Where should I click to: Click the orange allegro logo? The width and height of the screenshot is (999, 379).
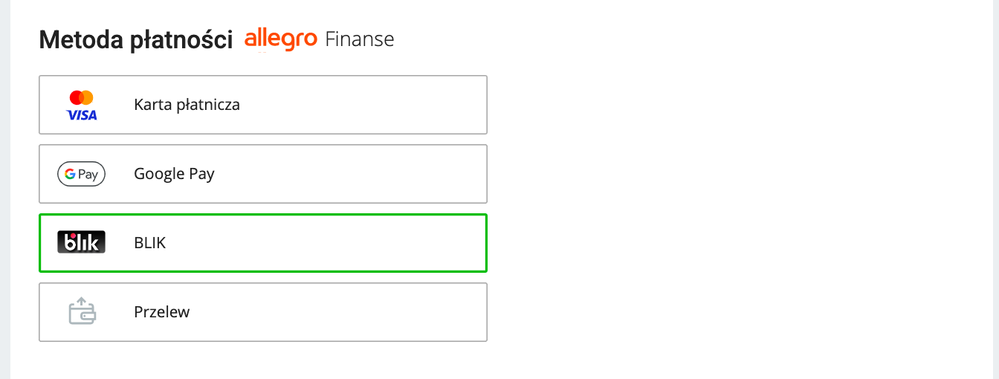coord(281,39)
